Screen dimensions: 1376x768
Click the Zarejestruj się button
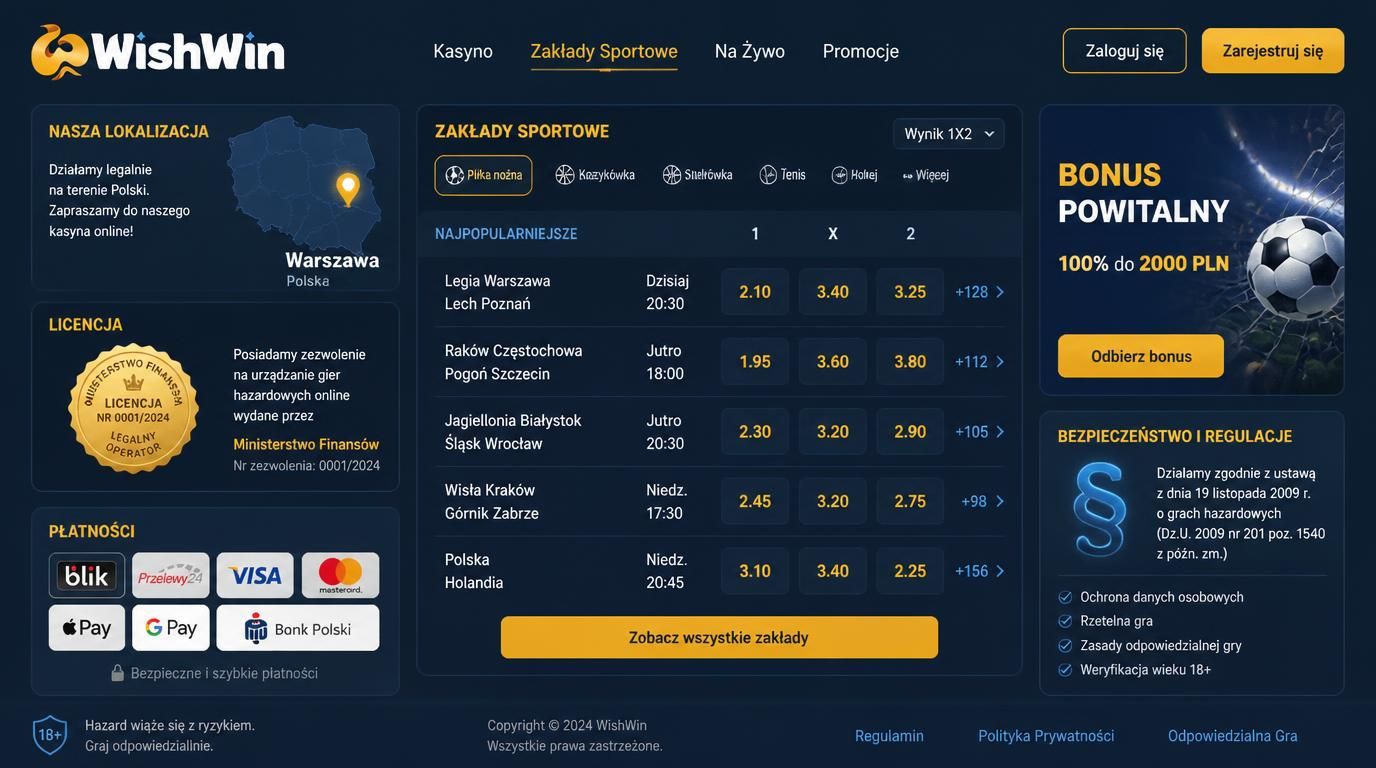coord(1273,51)
